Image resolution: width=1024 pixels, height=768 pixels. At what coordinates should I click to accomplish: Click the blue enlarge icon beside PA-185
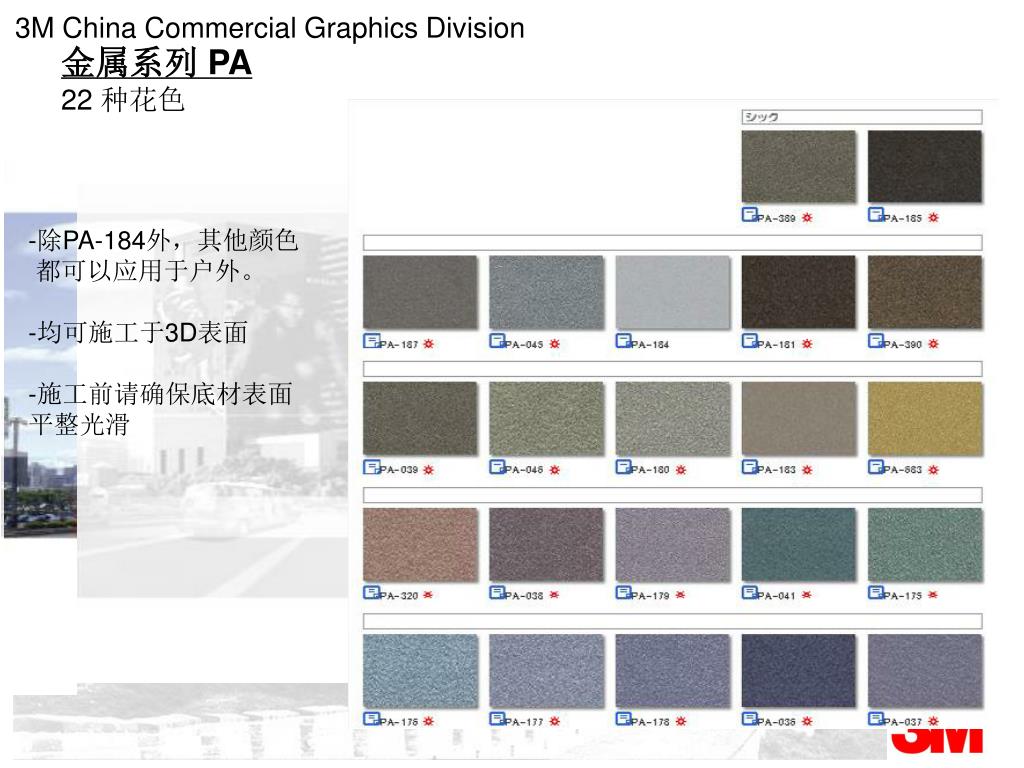pos(876,214)
